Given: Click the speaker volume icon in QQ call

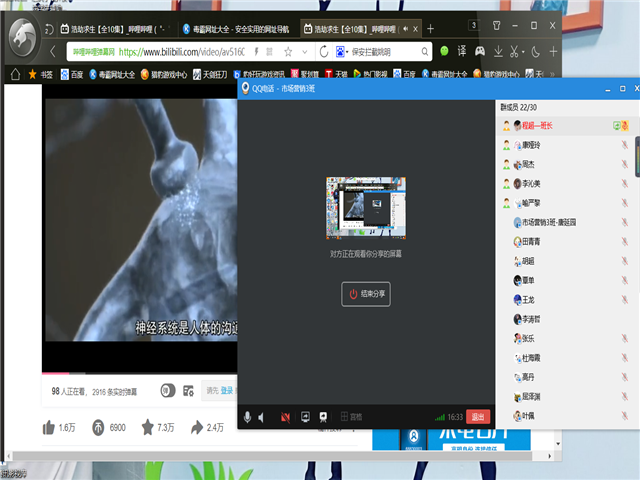Looking at the screenshot, I should (x=263, y=417).
